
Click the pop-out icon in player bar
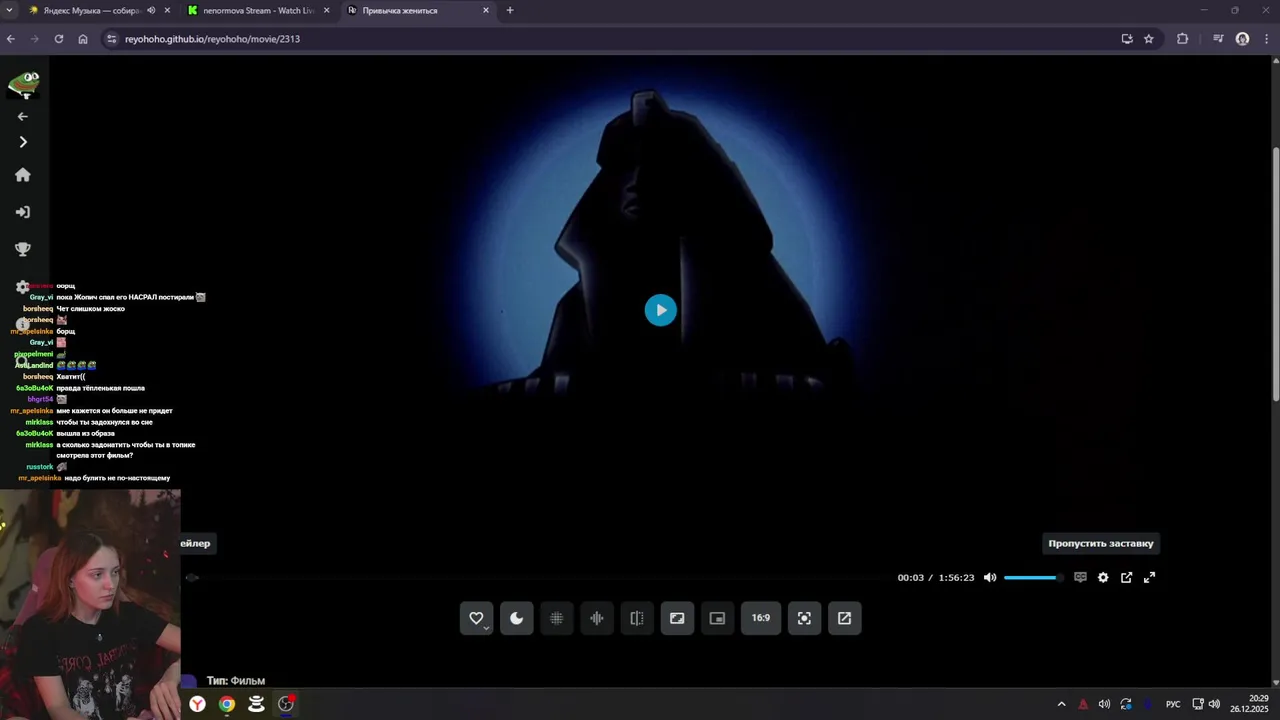1126,577
